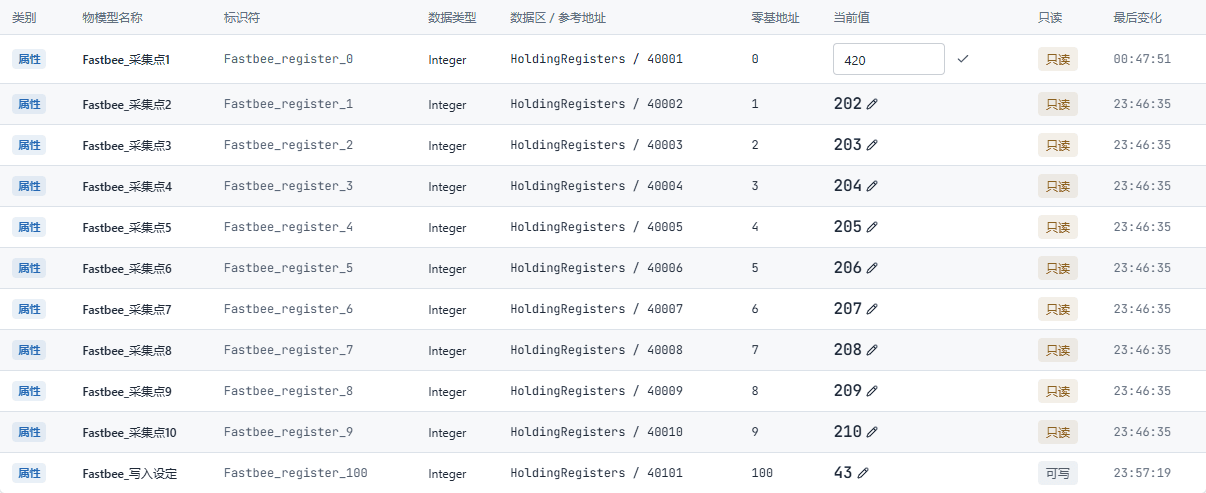Select the name Fastbee_采集点2

pyautogui.click(x=127, y=105)
